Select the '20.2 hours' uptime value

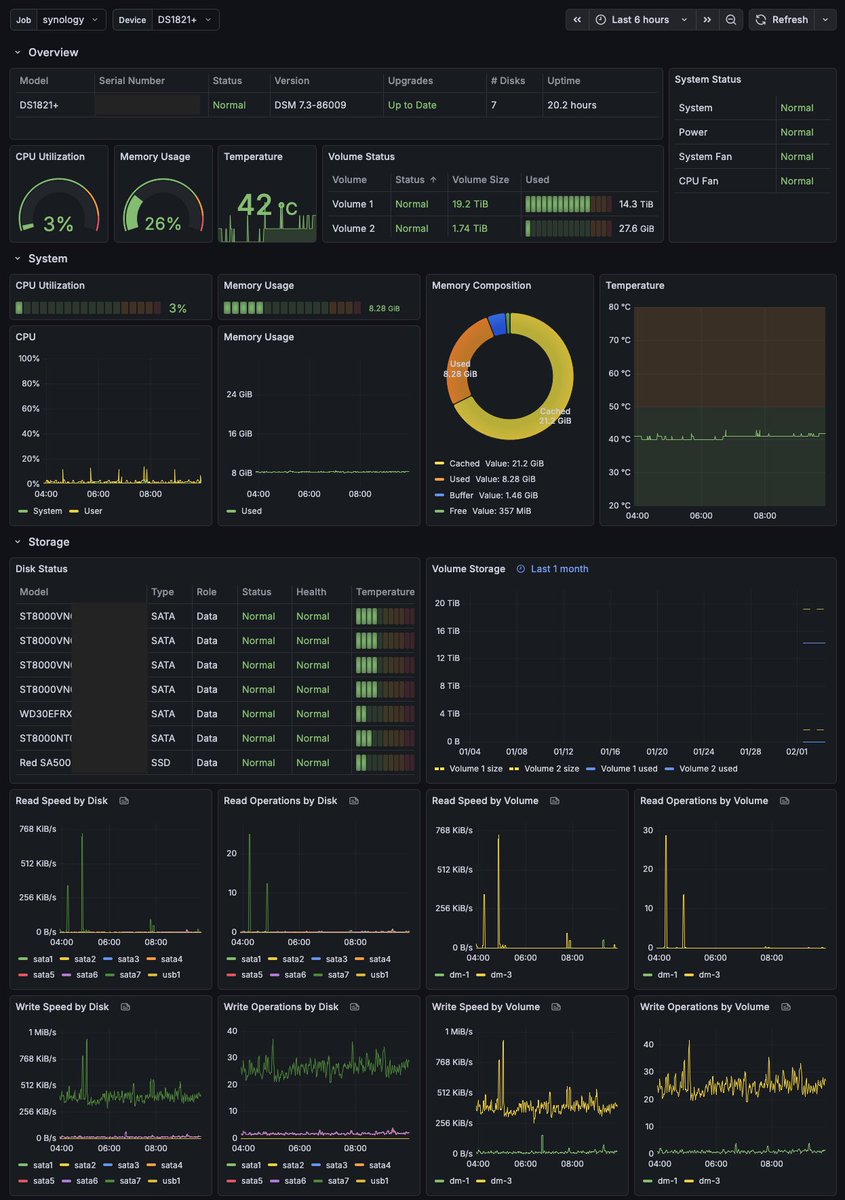(x=572, y=105)
